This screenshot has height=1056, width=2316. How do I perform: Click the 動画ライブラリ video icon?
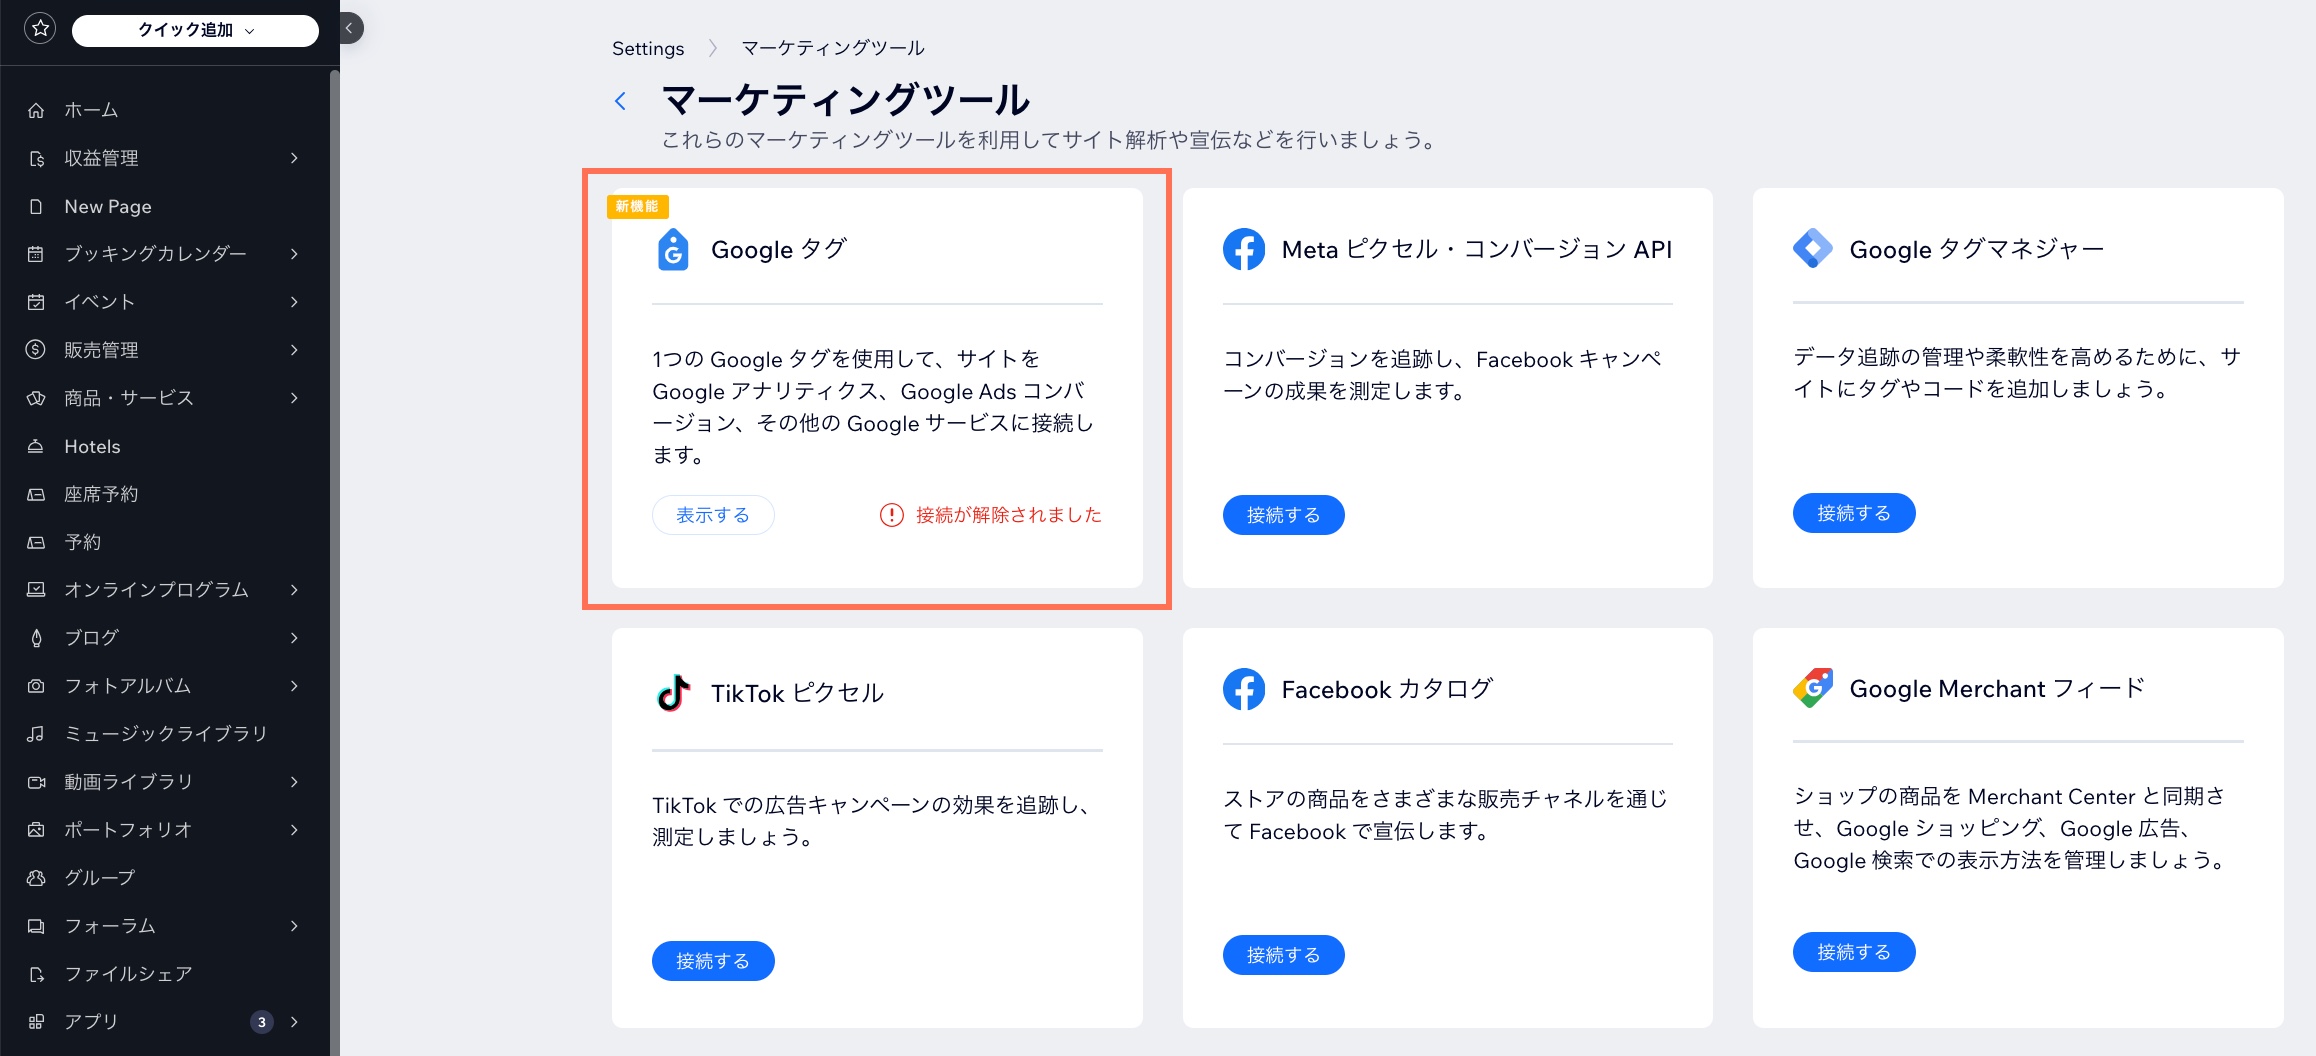(37, 781)
